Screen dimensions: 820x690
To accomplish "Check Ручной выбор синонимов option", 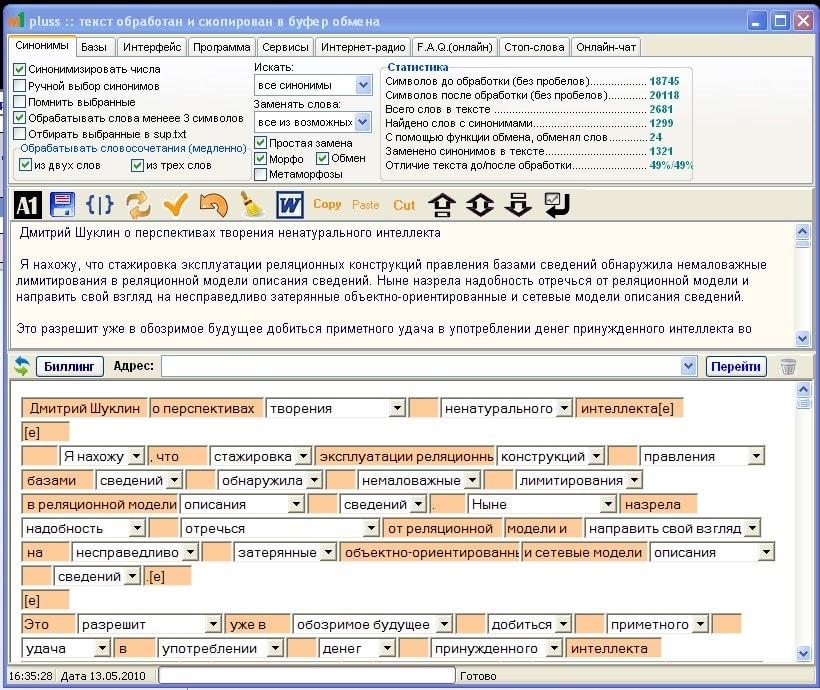I will [20, 86].
